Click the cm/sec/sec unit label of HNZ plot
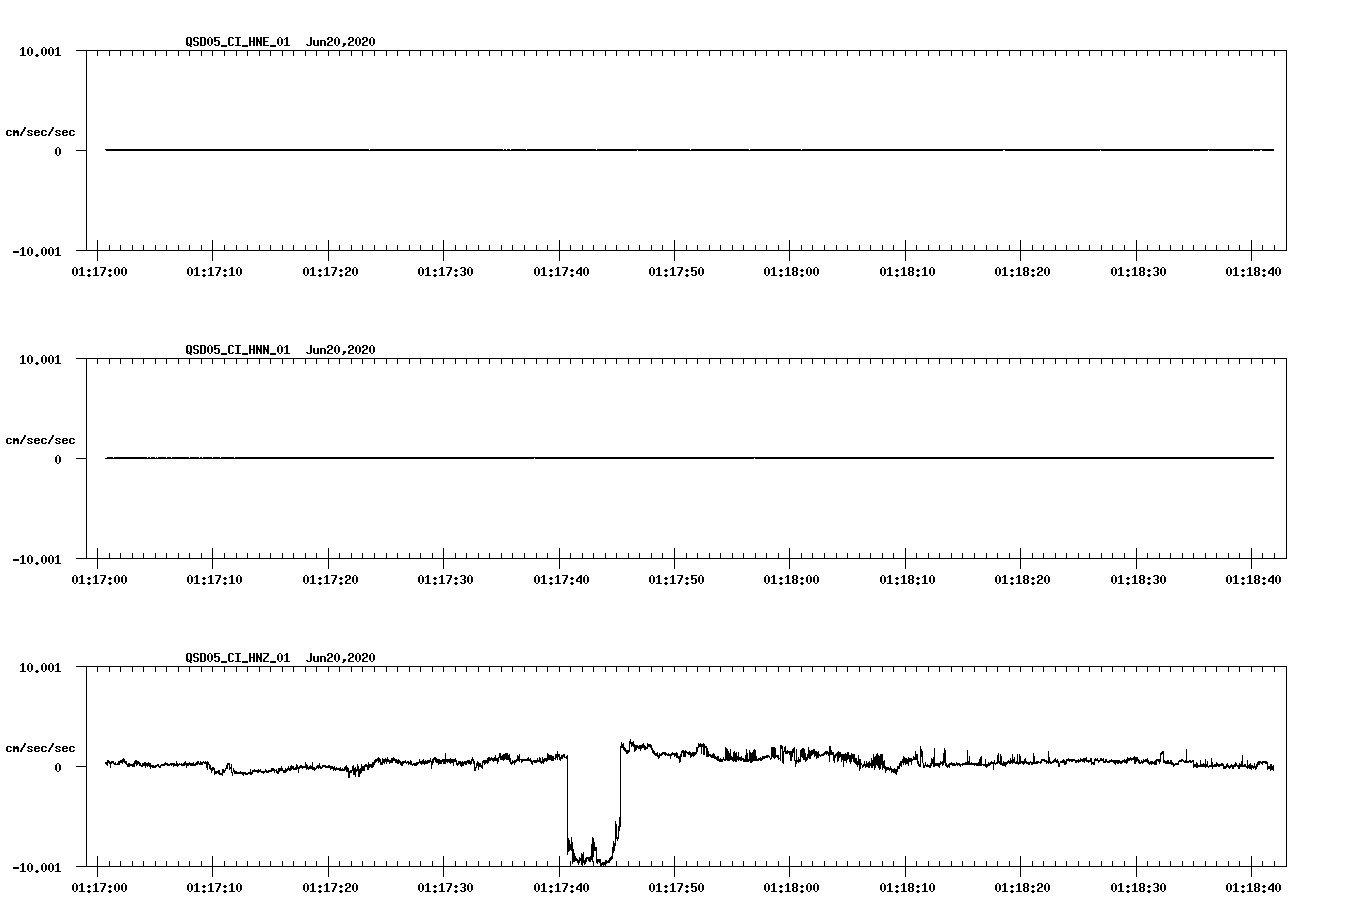 coord(40,748)
